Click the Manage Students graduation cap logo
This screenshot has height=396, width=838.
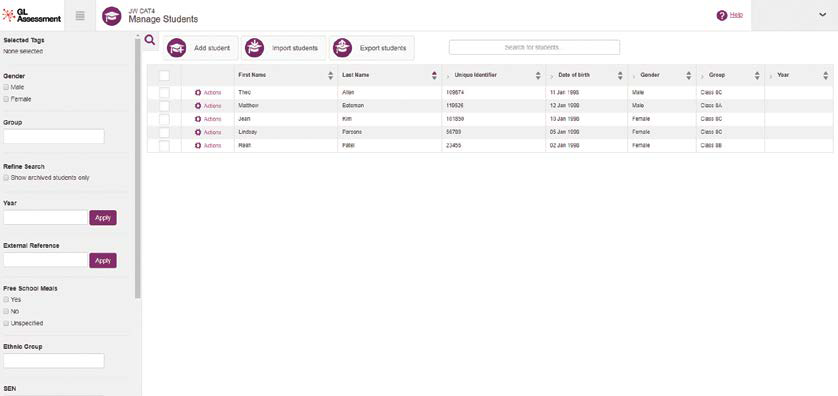pyautogui.click(x=112, y=16)
